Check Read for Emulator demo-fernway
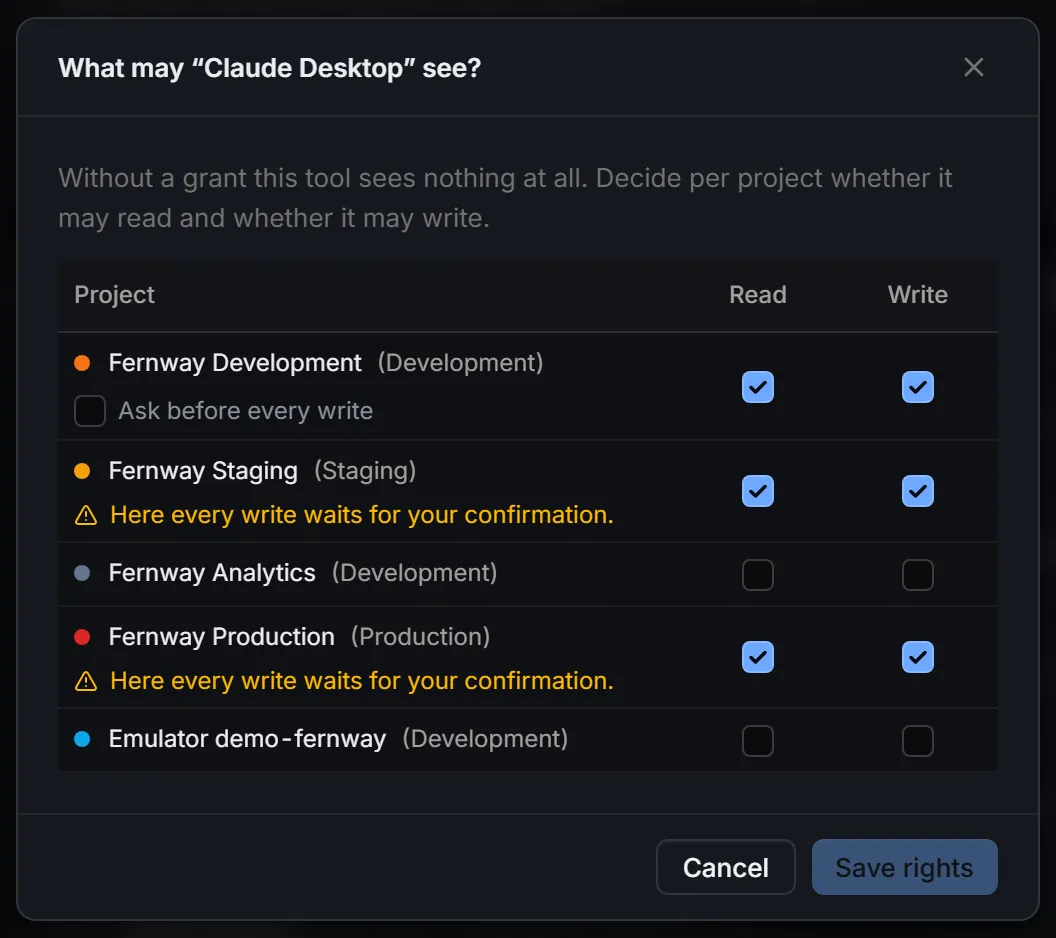Image resolution: width=1056 pixels, height=938 pixels. point(758,741)
